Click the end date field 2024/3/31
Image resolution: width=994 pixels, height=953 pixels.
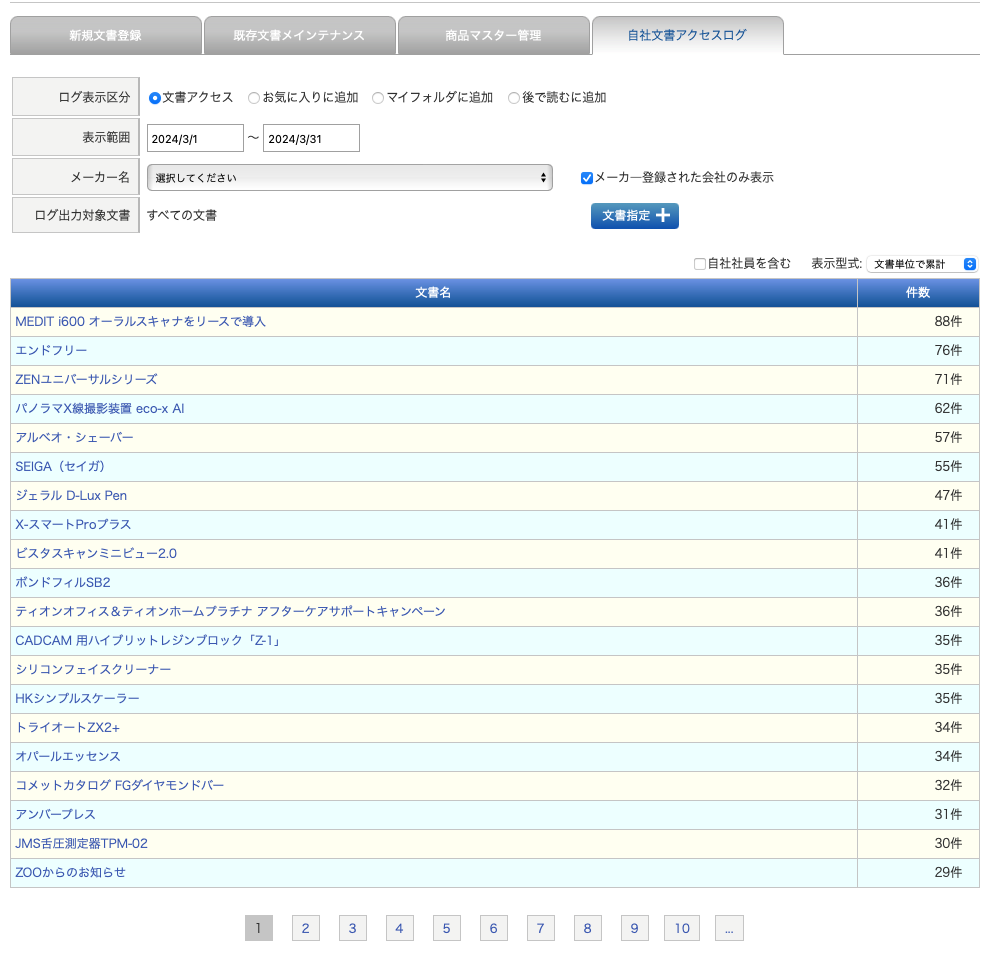tap(311, 138)
